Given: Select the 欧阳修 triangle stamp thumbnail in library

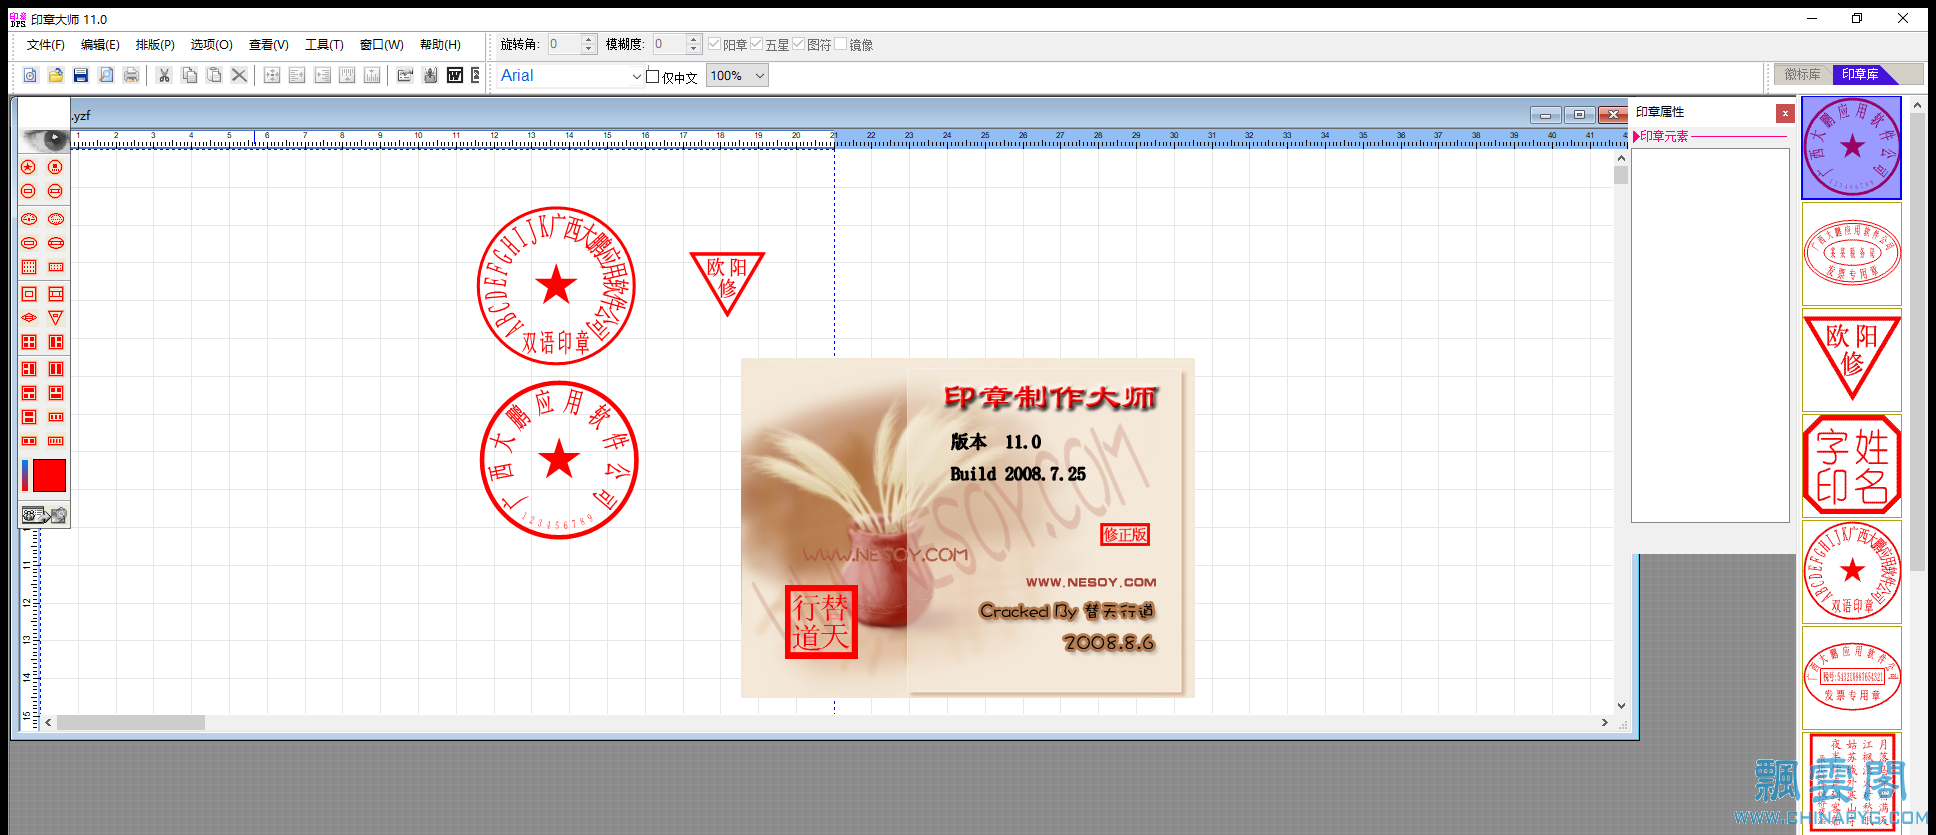Looking at the screenshot, I should [1852, 360].
